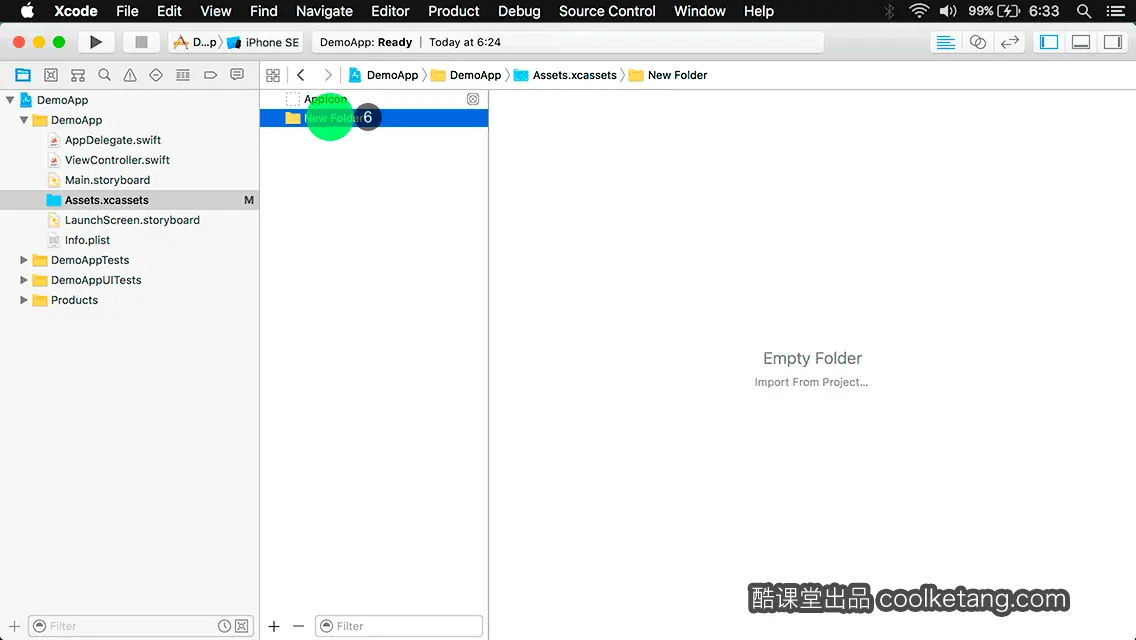Click Import From Project link

coord(811,382)
